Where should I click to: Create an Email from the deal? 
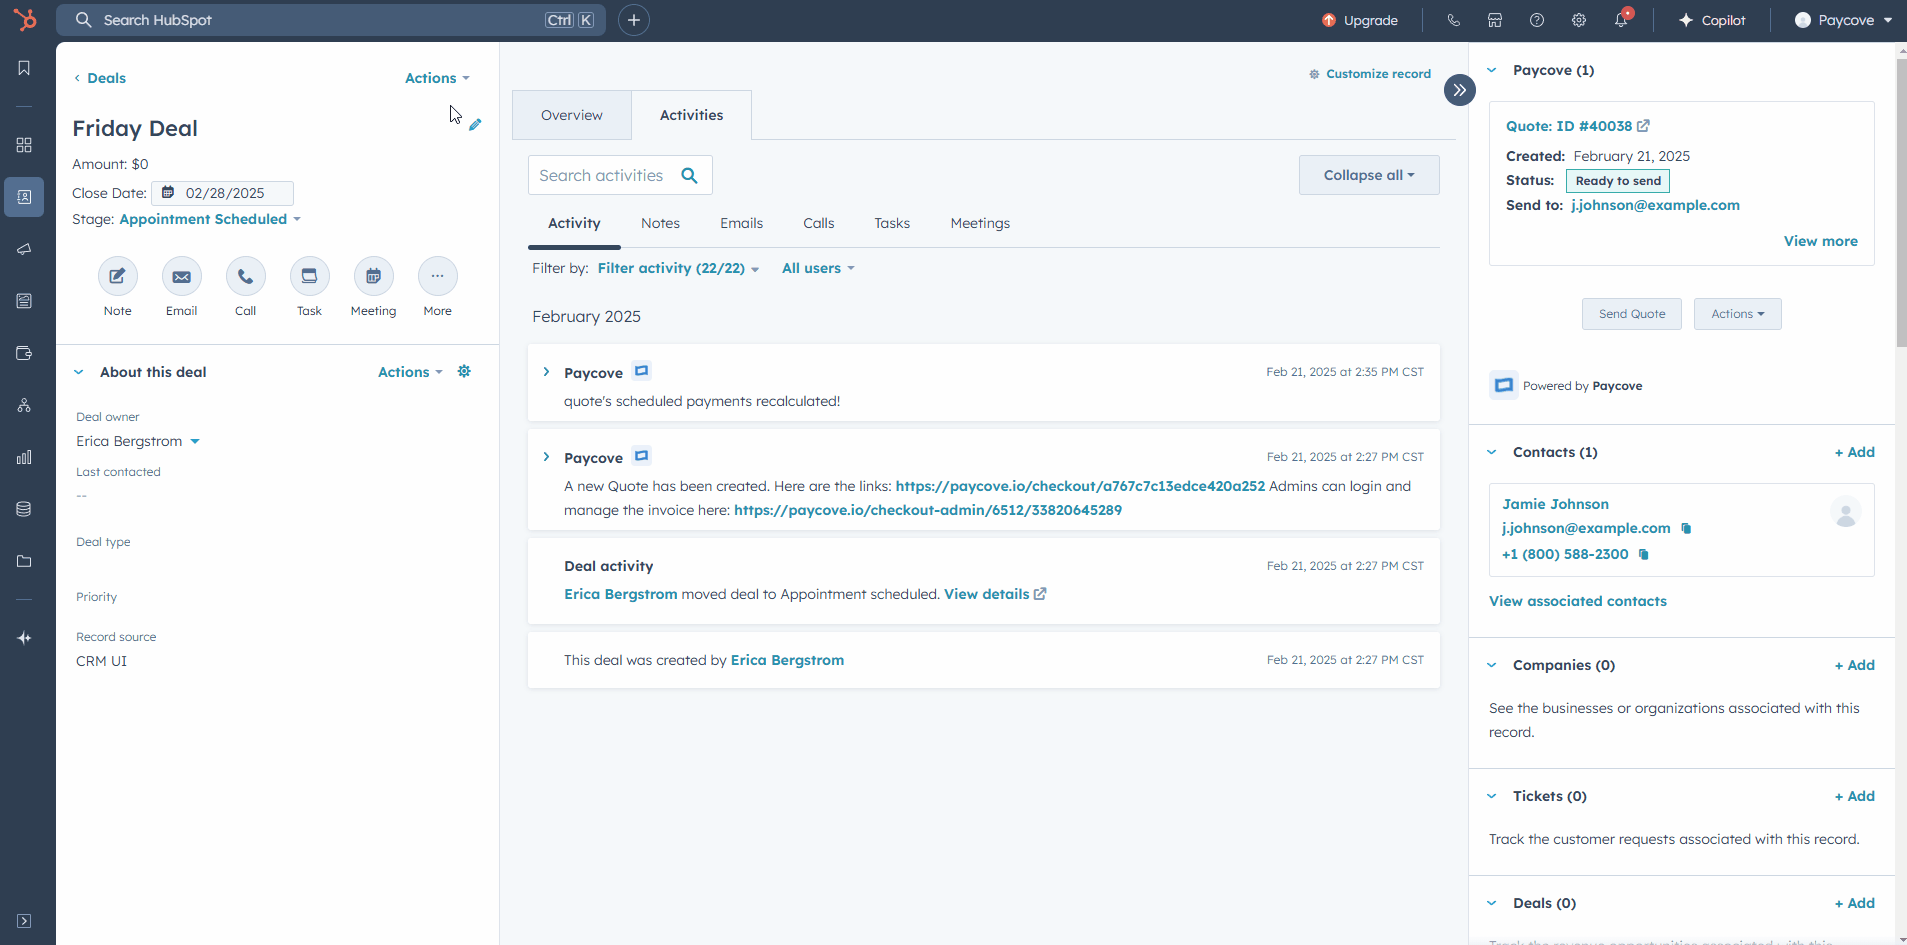tap(182, 276)
